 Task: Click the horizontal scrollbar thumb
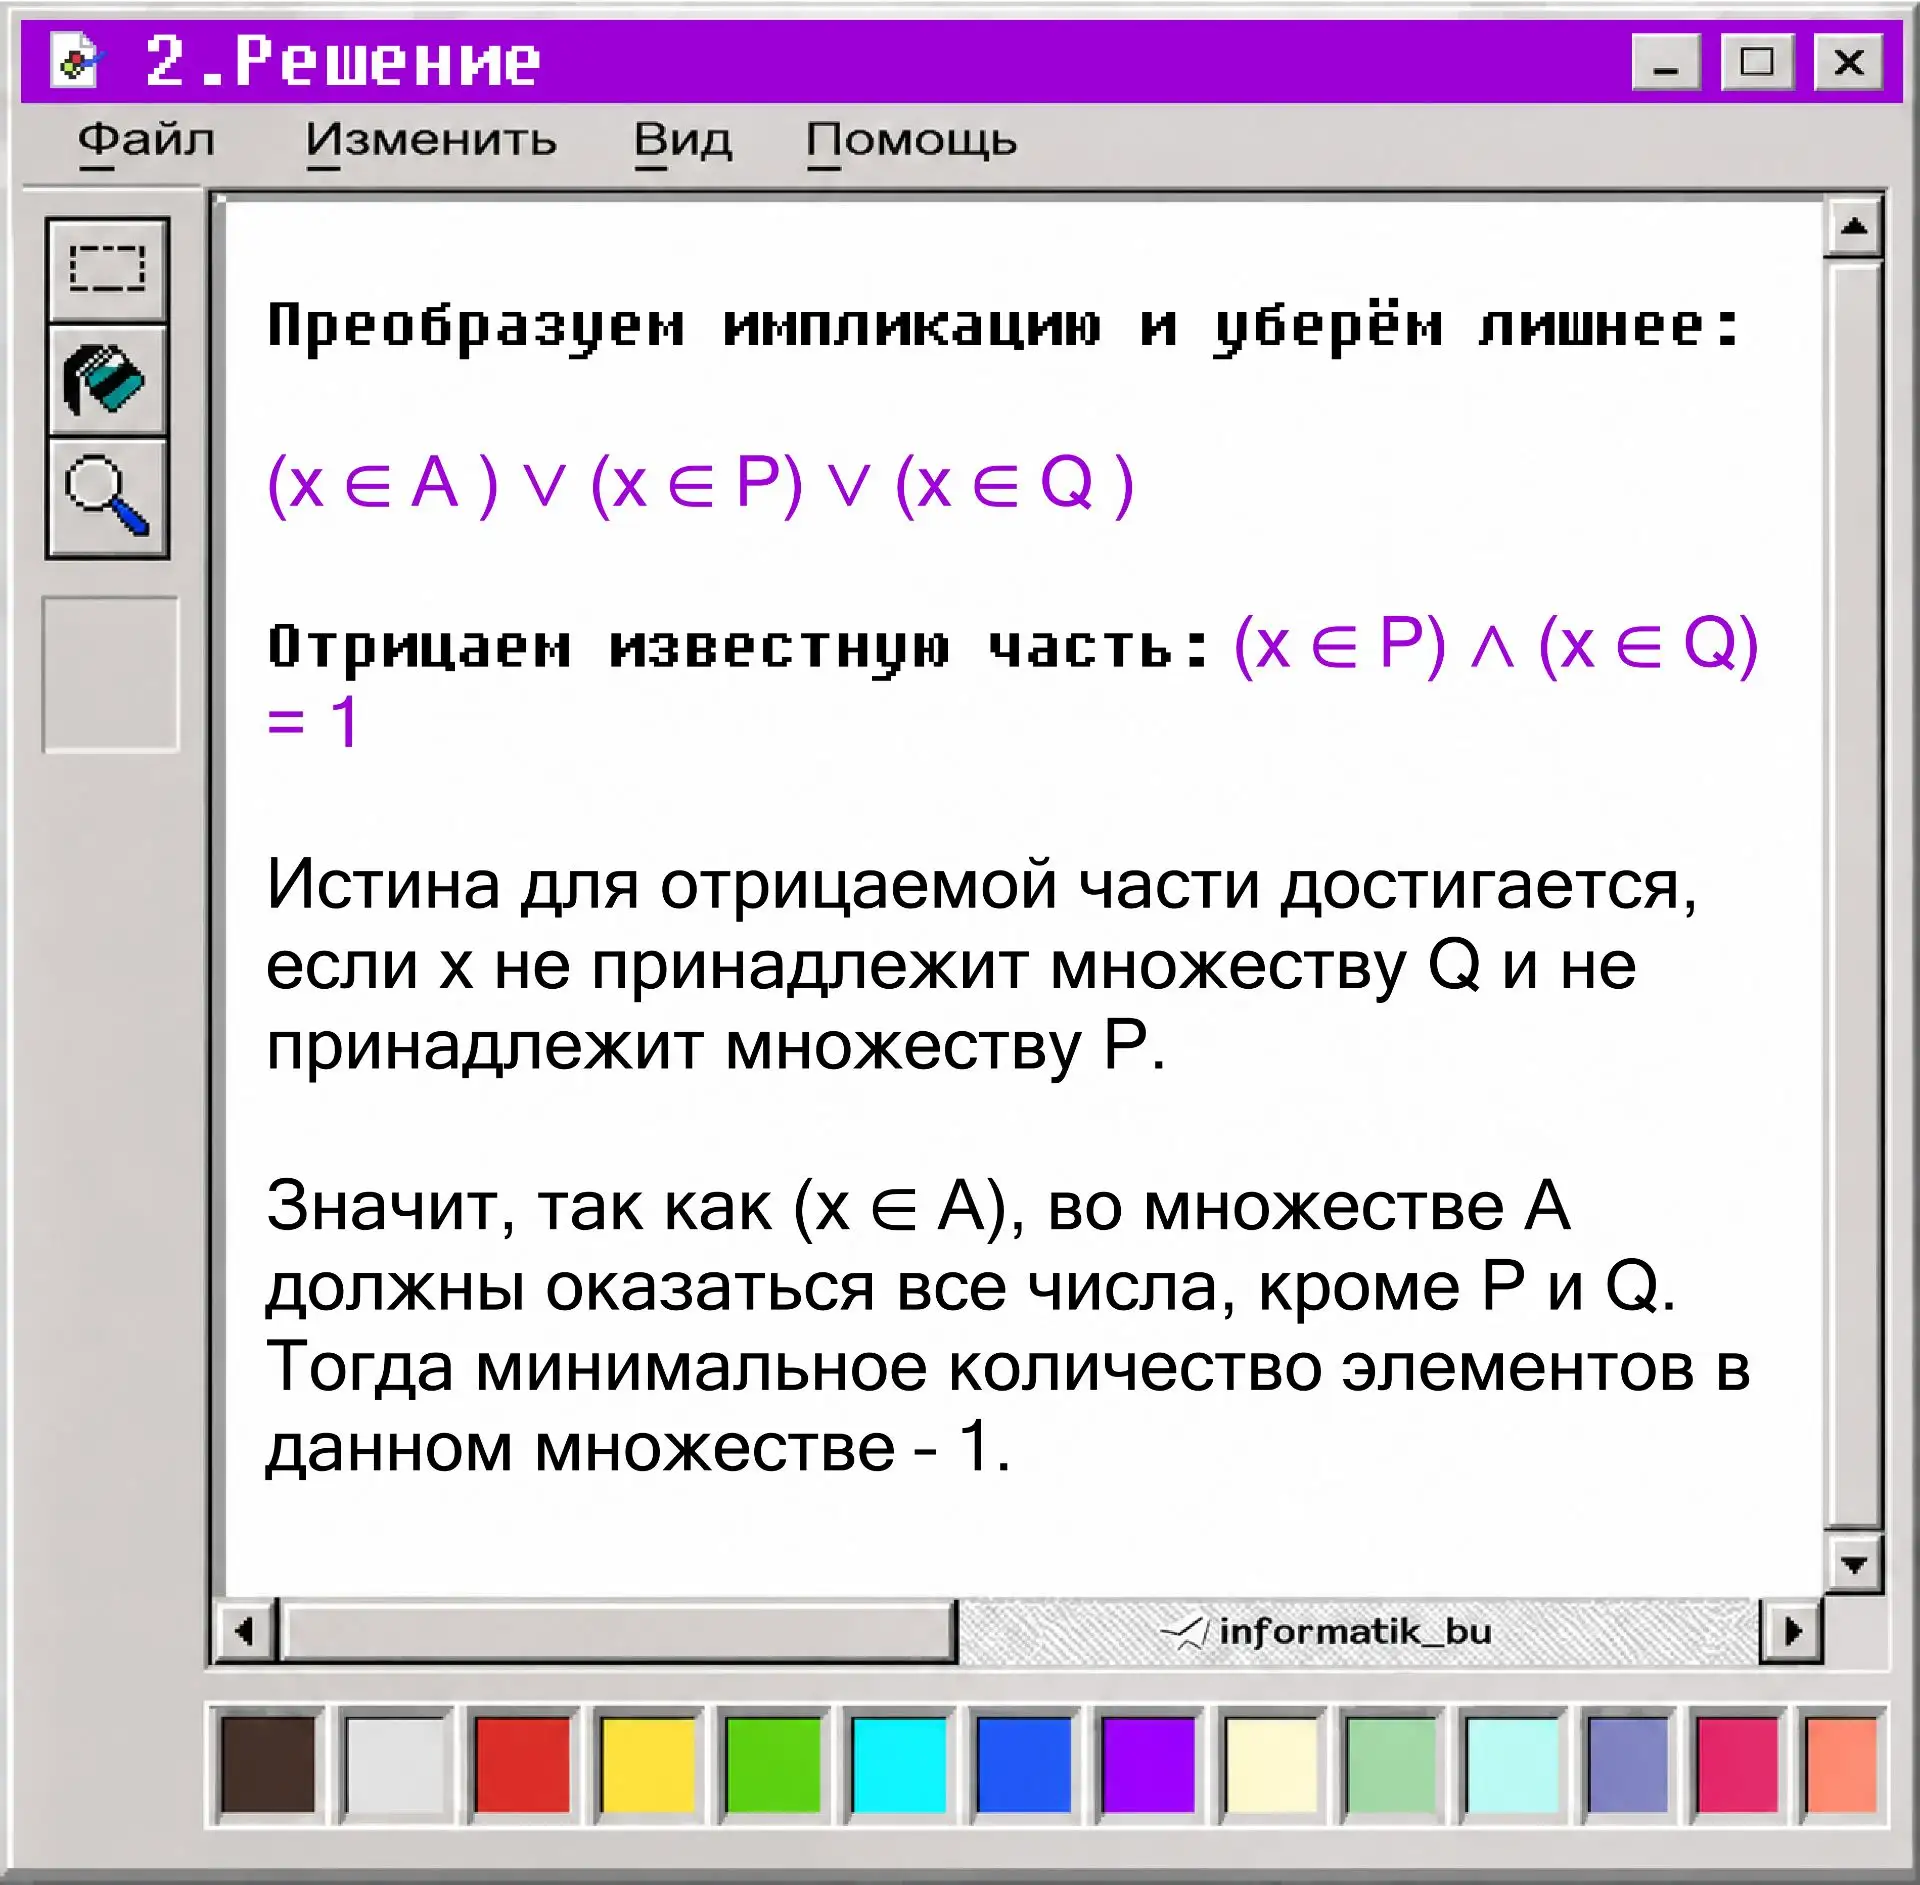(x=618, y=1632)
